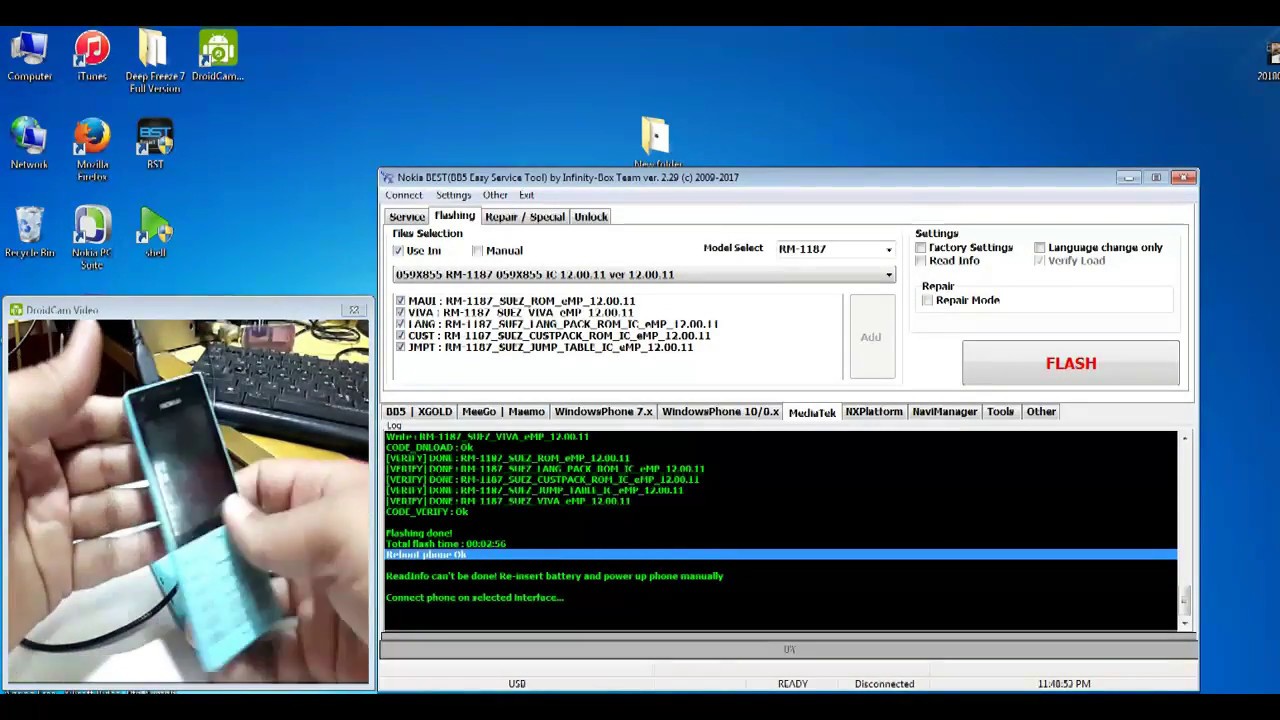Uncheck the VIVA firmware file checkbox
Image resolution: width=1280 pixels, height=720 pixels.
click(x=400, y=313)
